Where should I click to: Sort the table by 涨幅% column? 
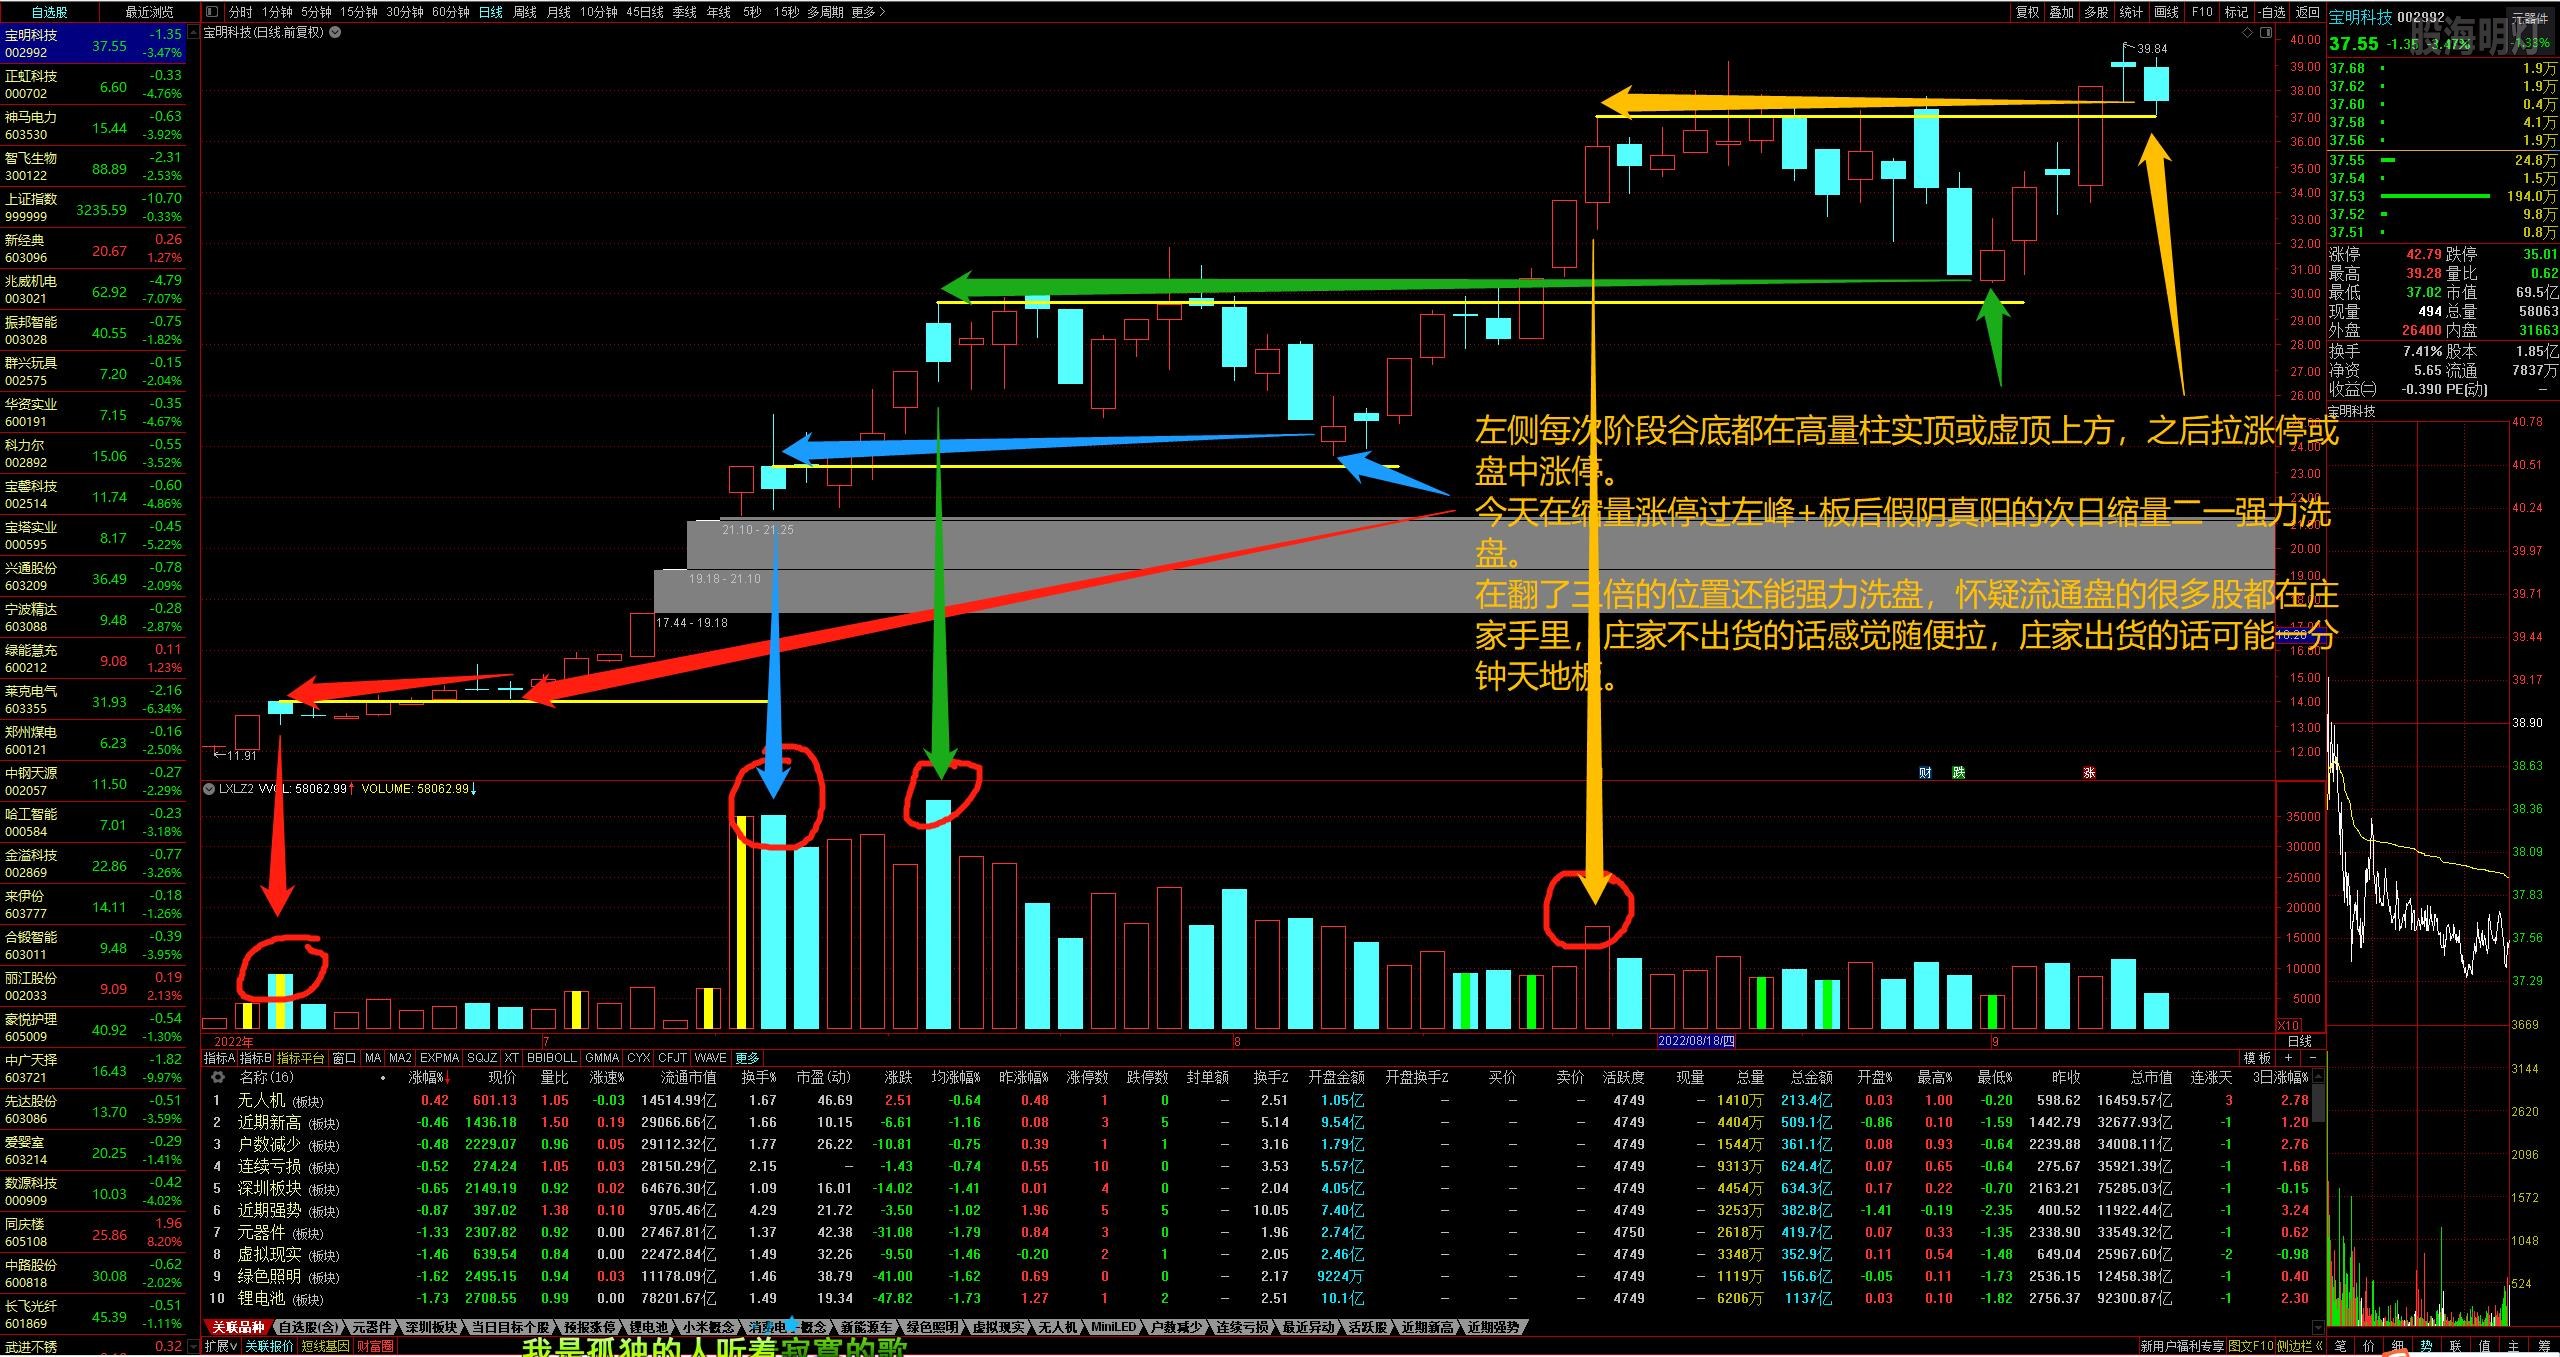tap(430, 1077)
